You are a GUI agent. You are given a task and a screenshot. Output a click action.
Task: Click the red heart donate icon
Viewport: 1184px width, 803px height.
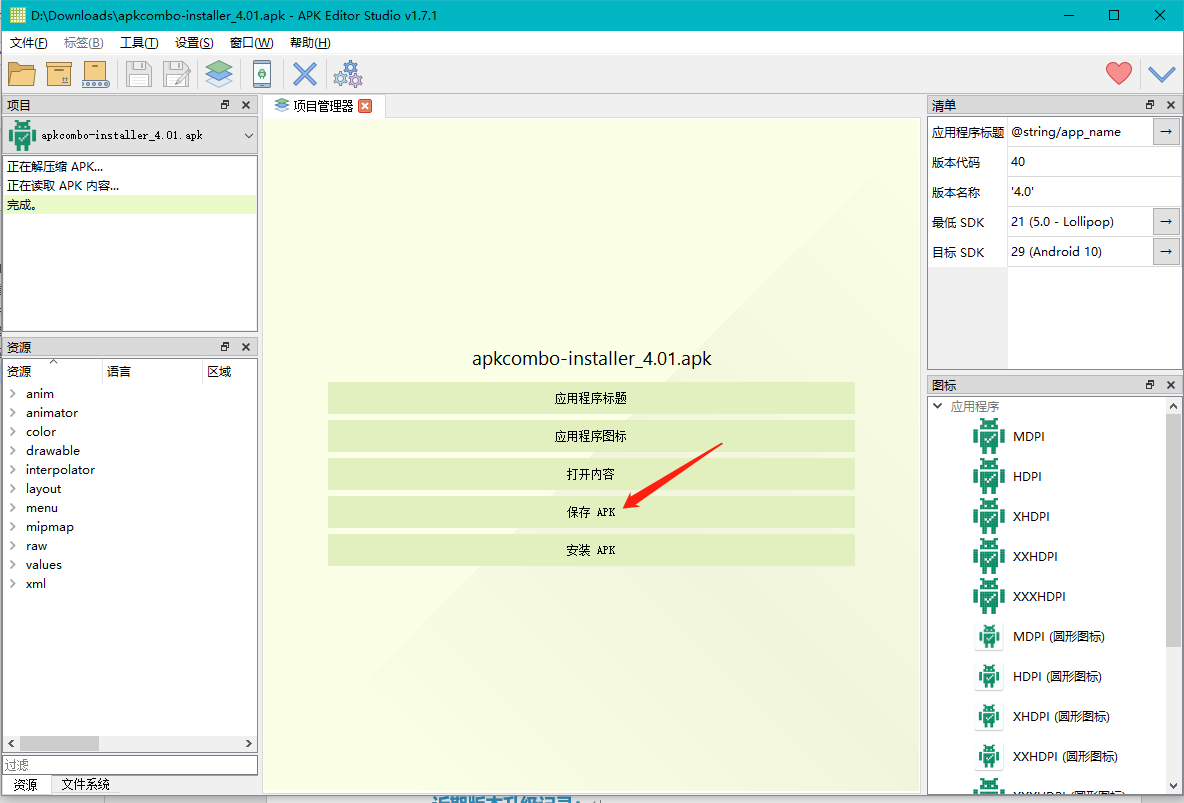[1119, 73]
